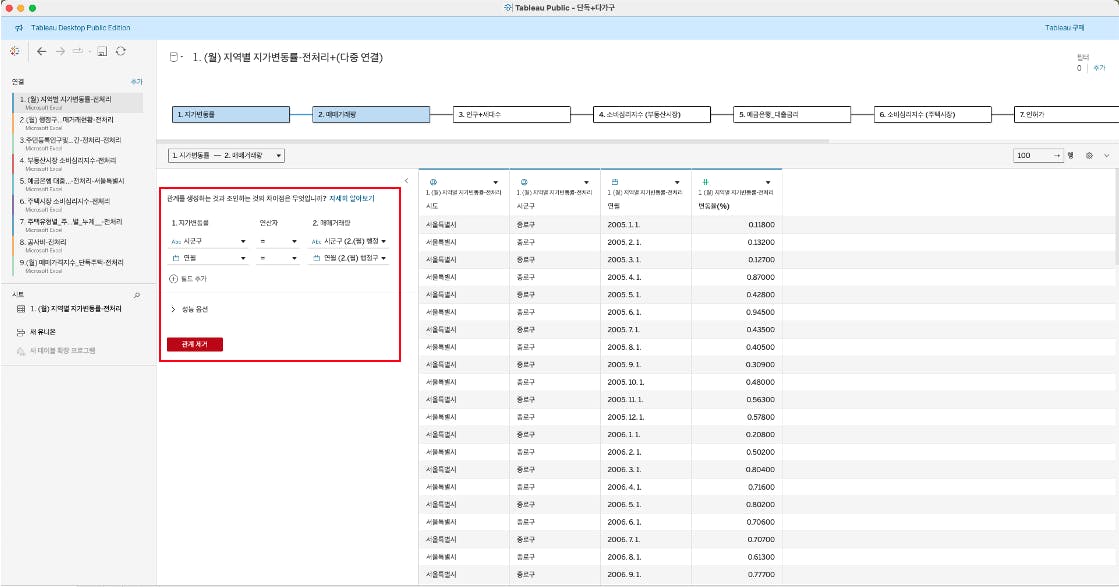Apply row count with the arrow icon
This screenshot has width=1119, height=587.
pyautogui.click(x=1057, y=155)
